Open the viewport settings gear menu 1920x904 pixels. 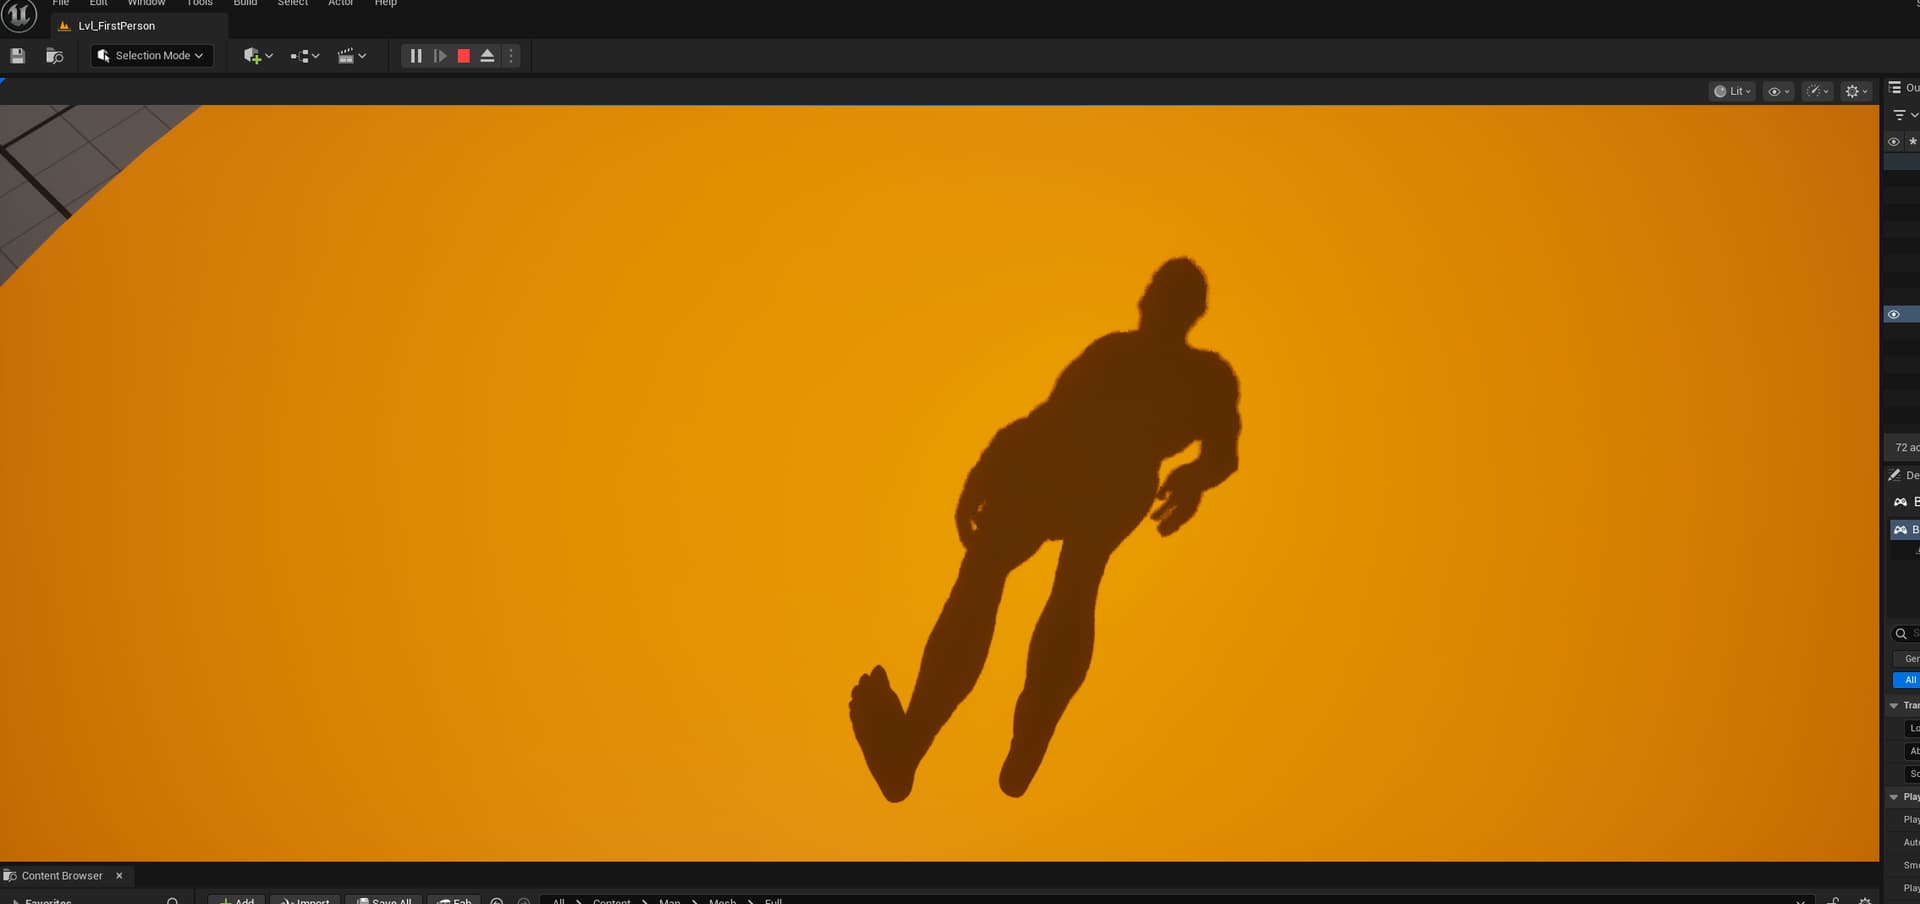click(1856, 91)
